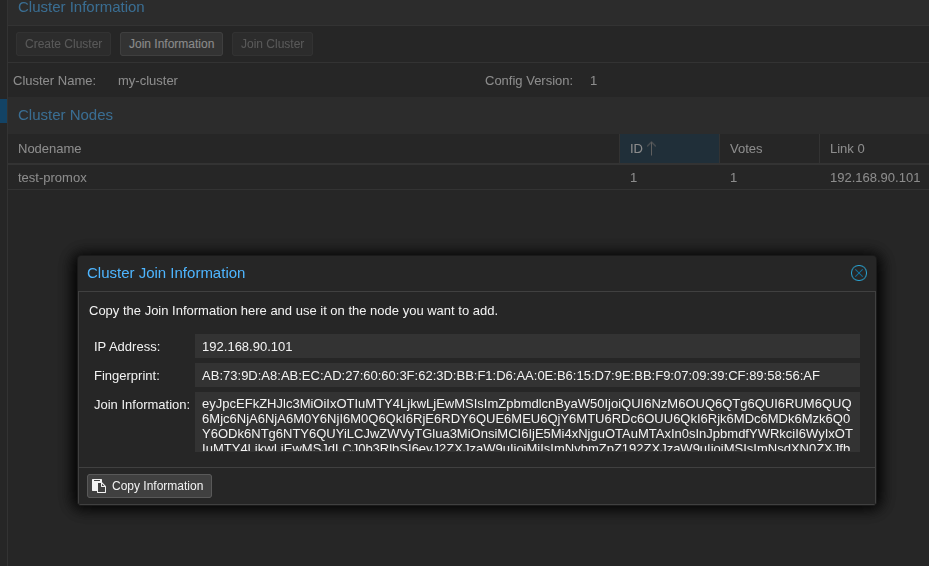This screenshot has width=929, height=566.
Task: Click the 192.168.90.101 Link 0 cell
Action: pyautogui.click(x=874, y=177)
